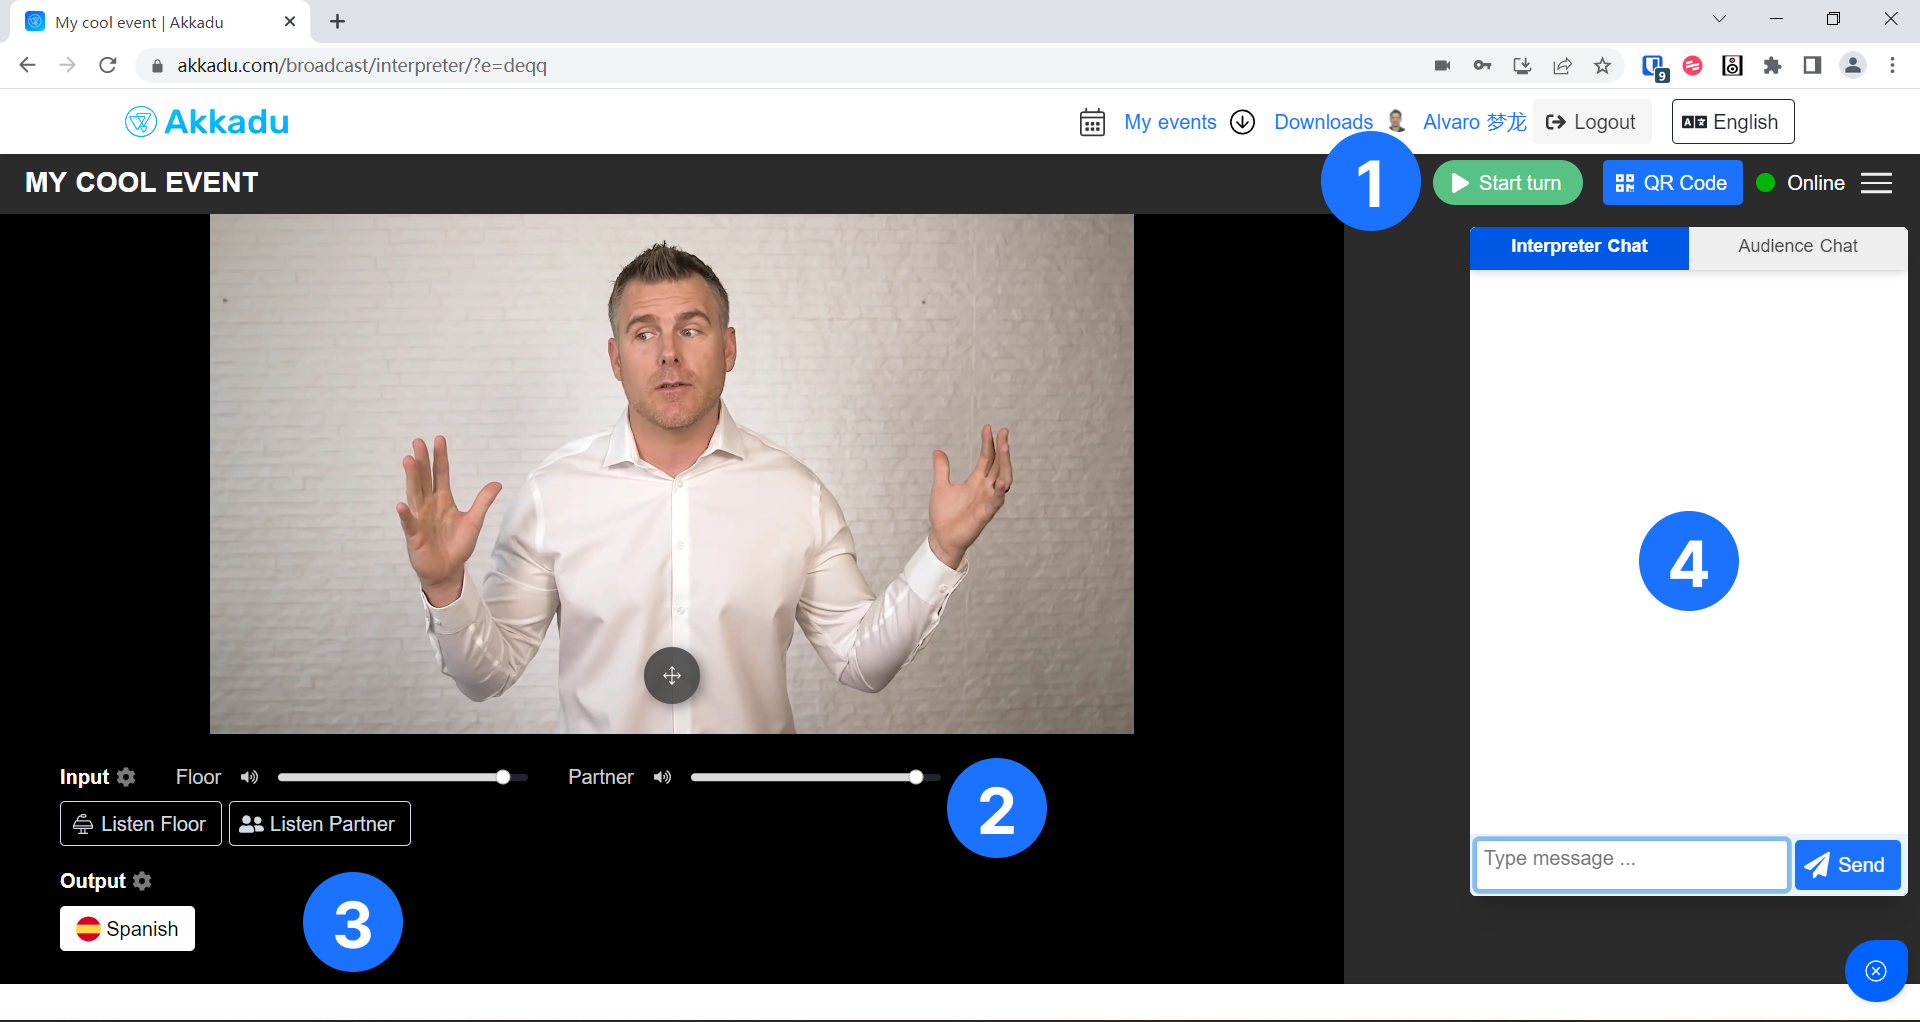
Task: Adjust the Partner volume slider
Action: pyautogui.click(x=815, y=777)
